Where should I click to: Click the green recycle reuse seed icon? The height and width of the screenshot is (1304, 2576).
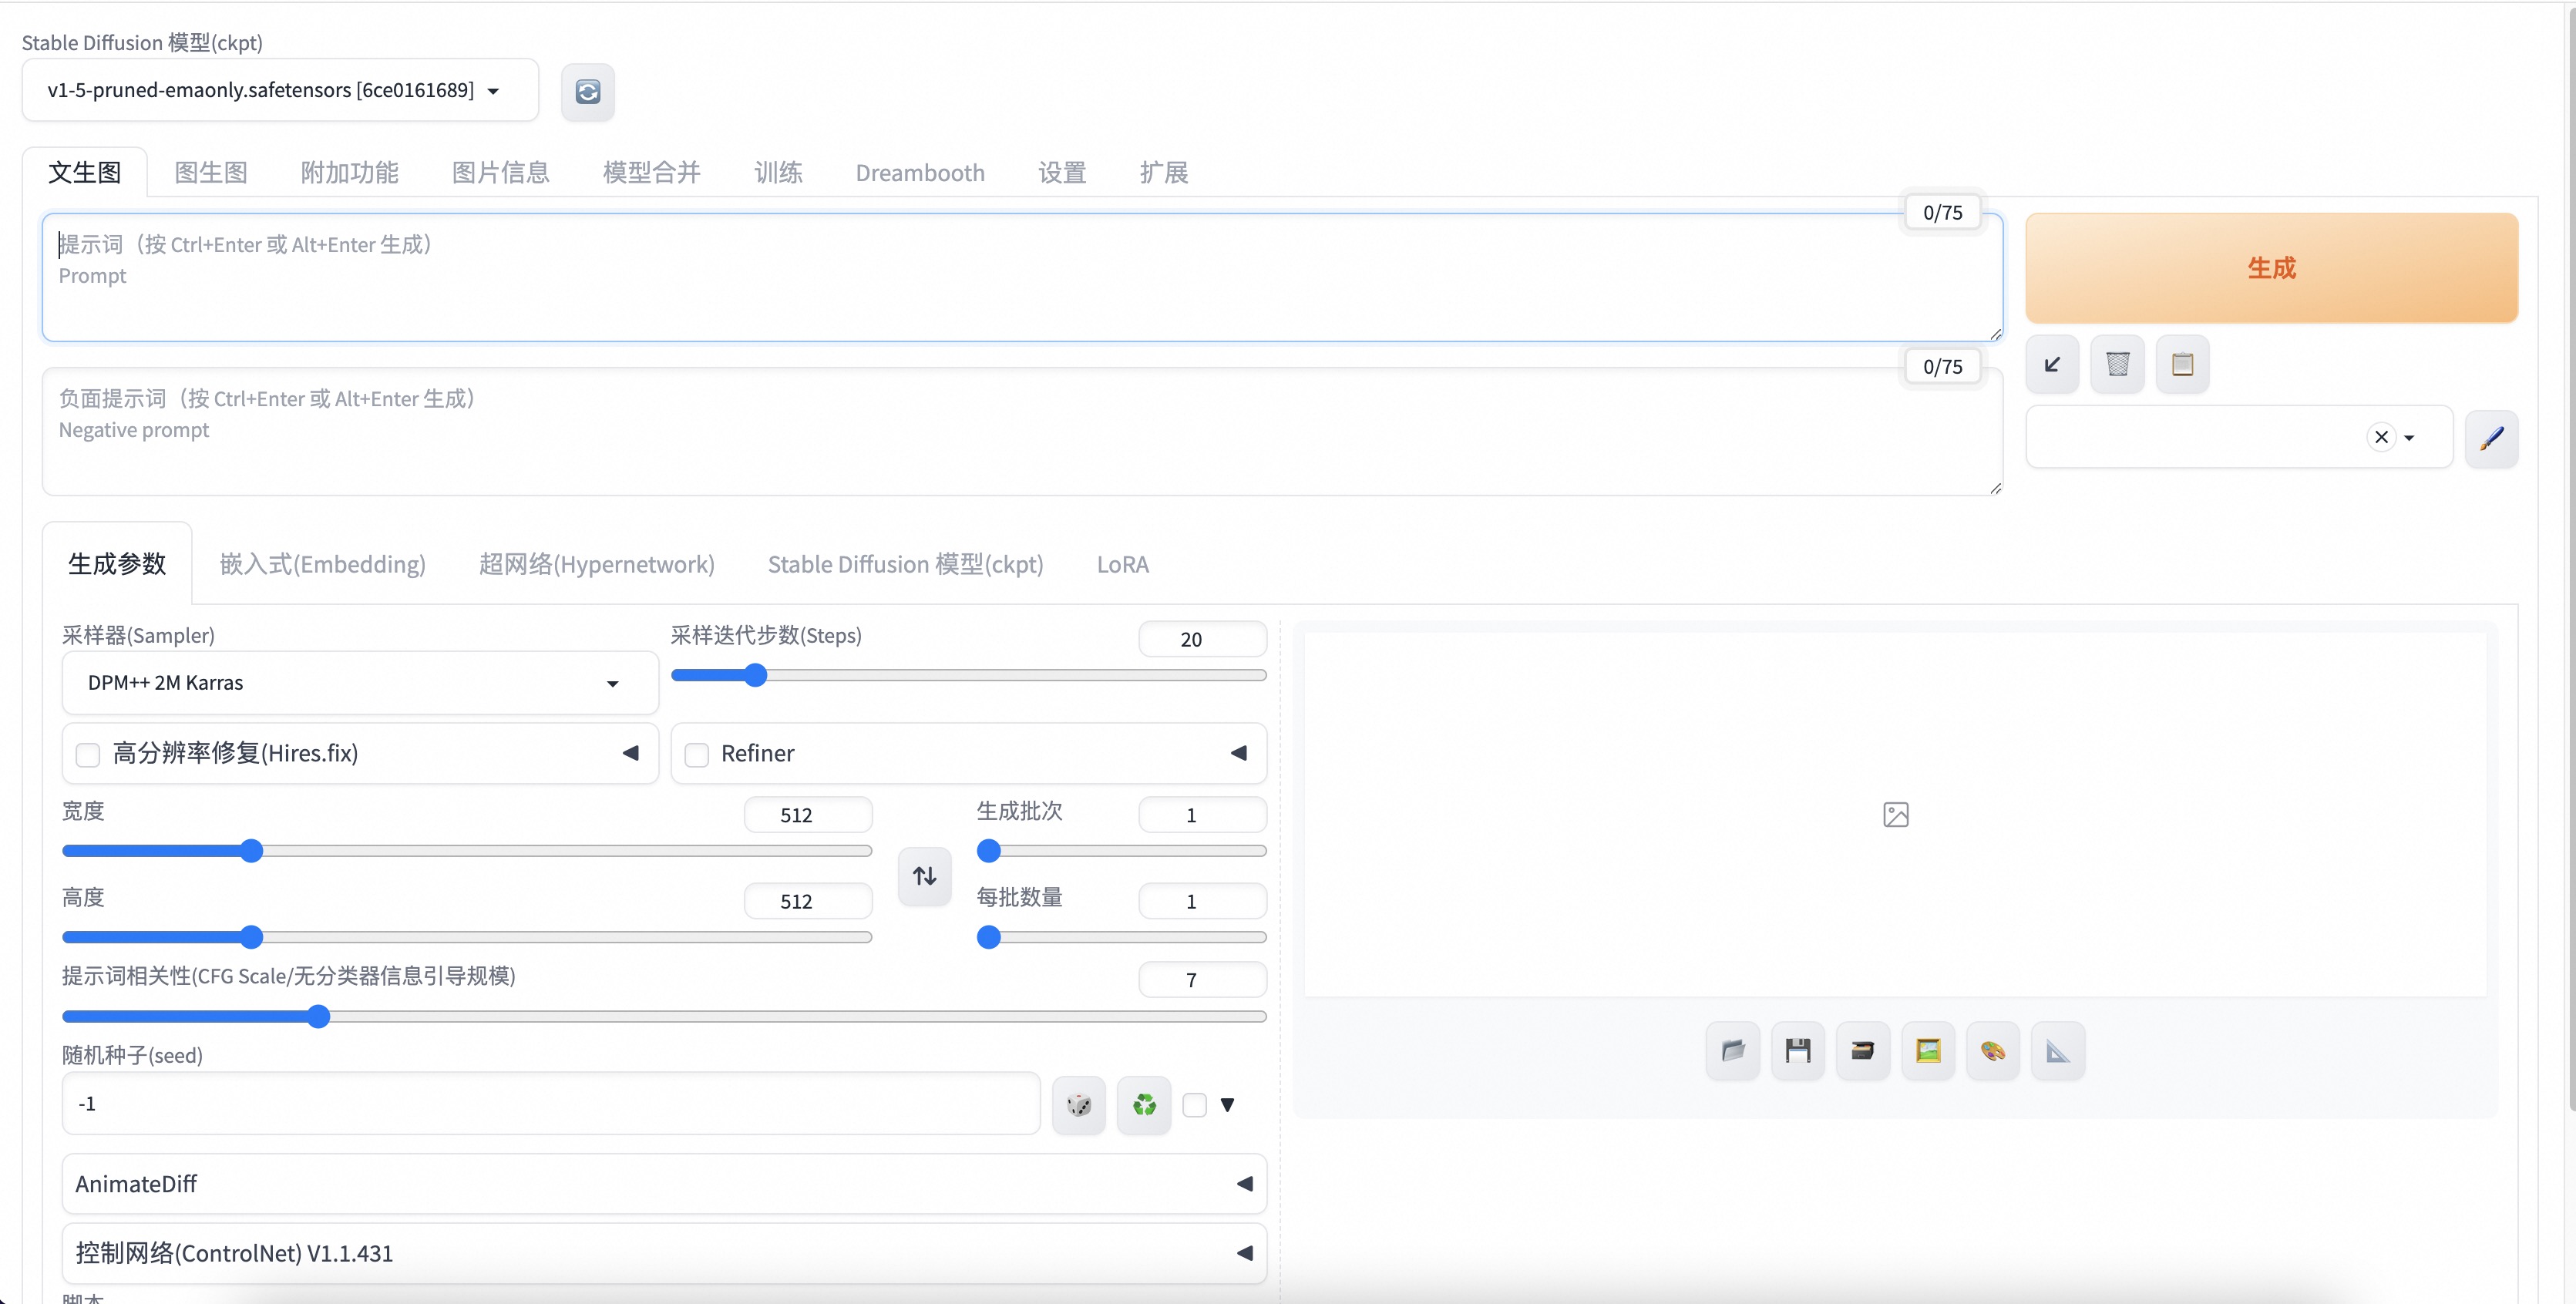click(x=1144, y=1105)
